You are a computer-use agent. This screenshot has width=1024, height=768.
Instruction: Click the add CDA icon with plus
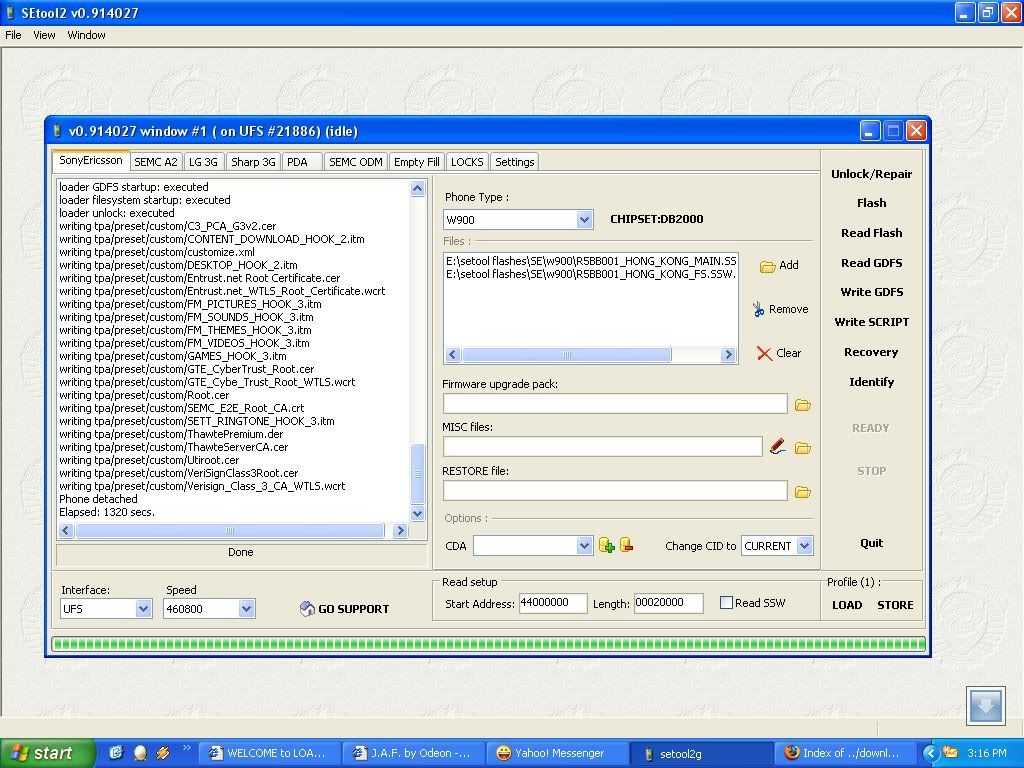point(606,545)
